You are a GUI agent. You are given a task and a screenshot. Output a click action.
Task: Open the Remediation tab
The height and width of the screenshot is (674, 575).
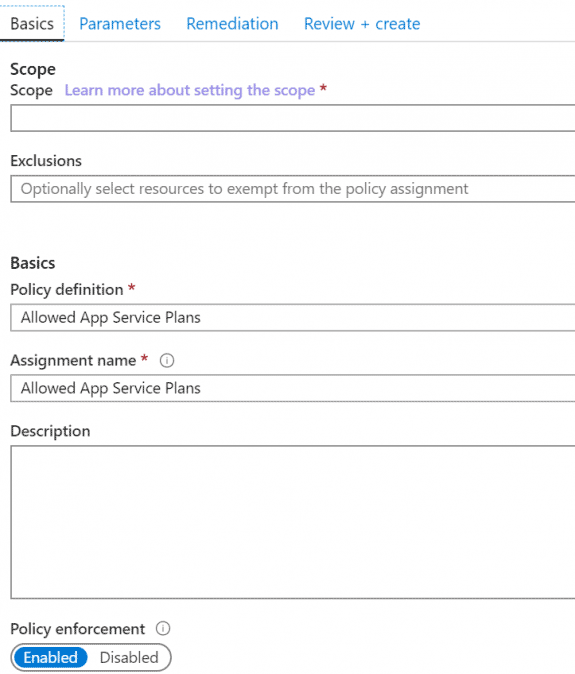click(x=232, y=24)
